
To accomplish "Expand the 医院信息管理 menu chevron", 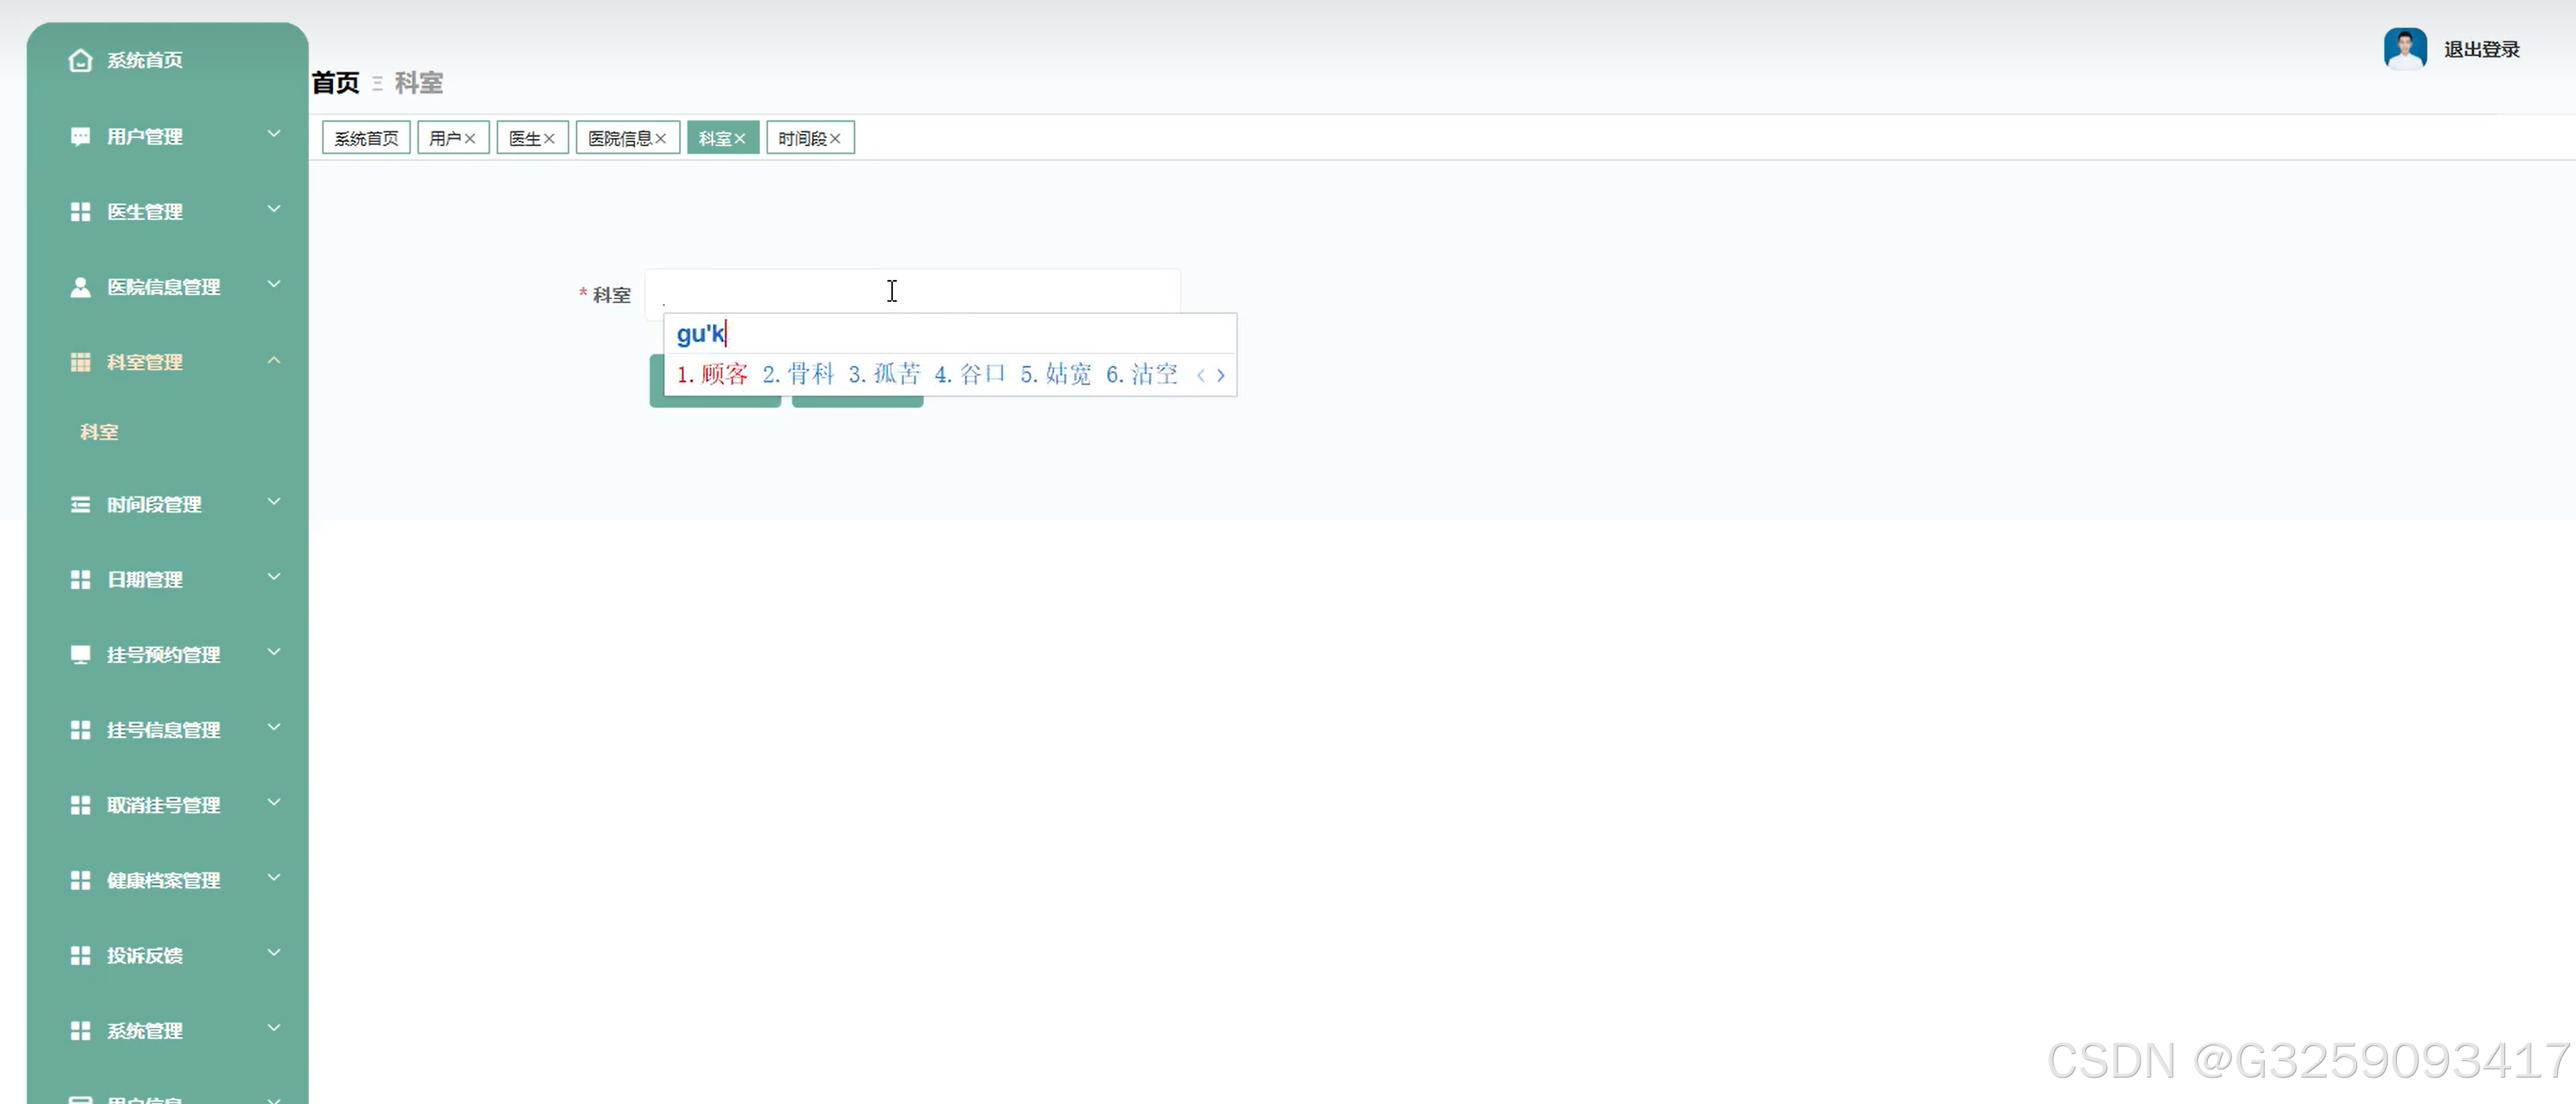I will pos(274,284).
